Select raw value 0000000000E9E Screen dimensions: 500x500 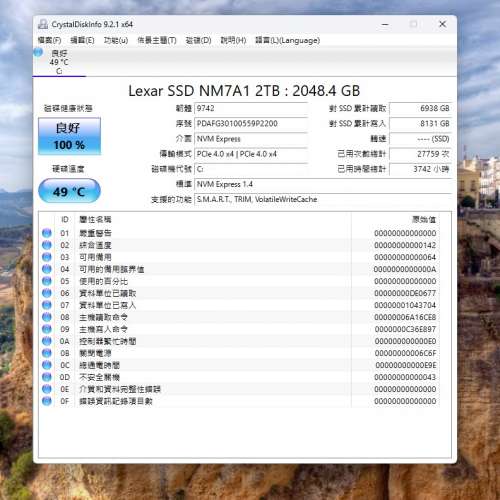(x=406, y=365)
